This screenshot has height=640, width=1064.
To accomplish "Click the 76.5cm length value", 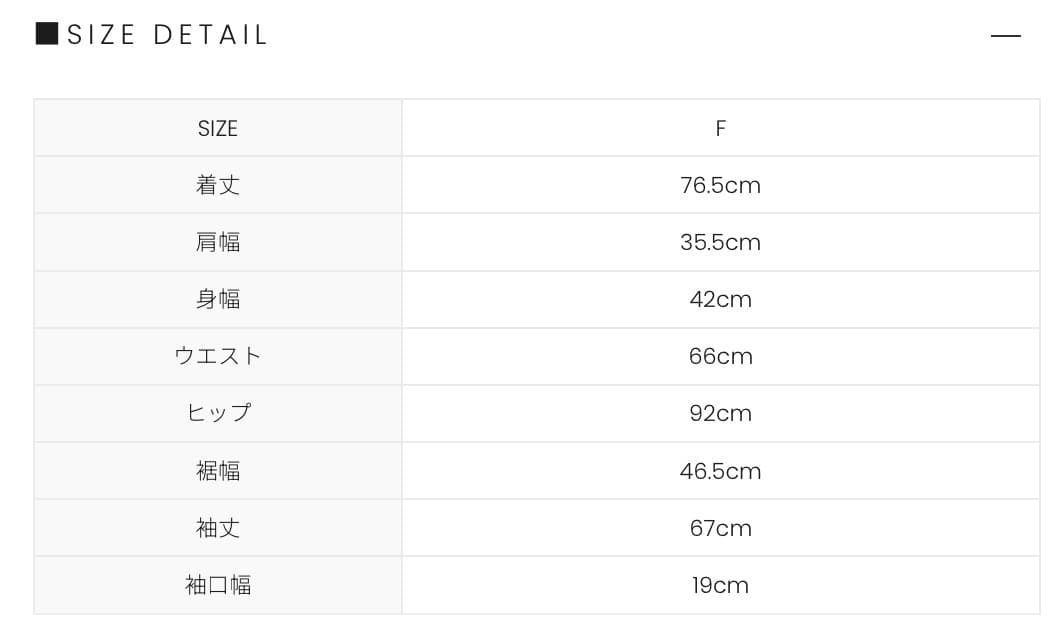I will (720, 186).
